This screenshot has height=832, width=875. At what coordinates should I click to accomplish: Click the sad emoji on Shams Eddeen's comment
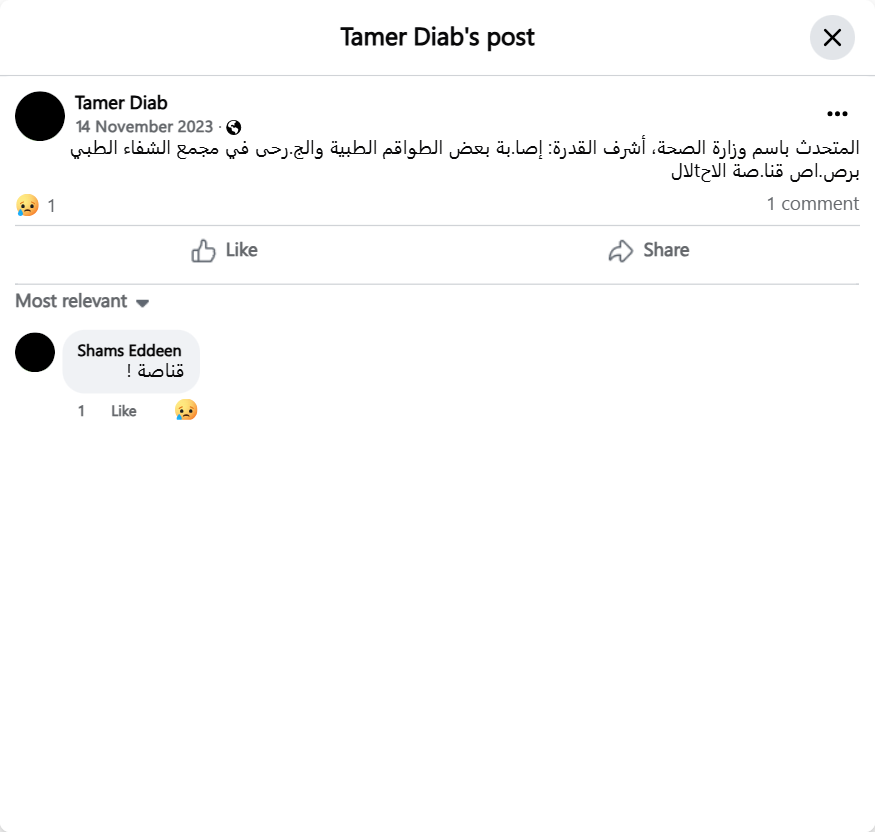click(x=186, y=410)
